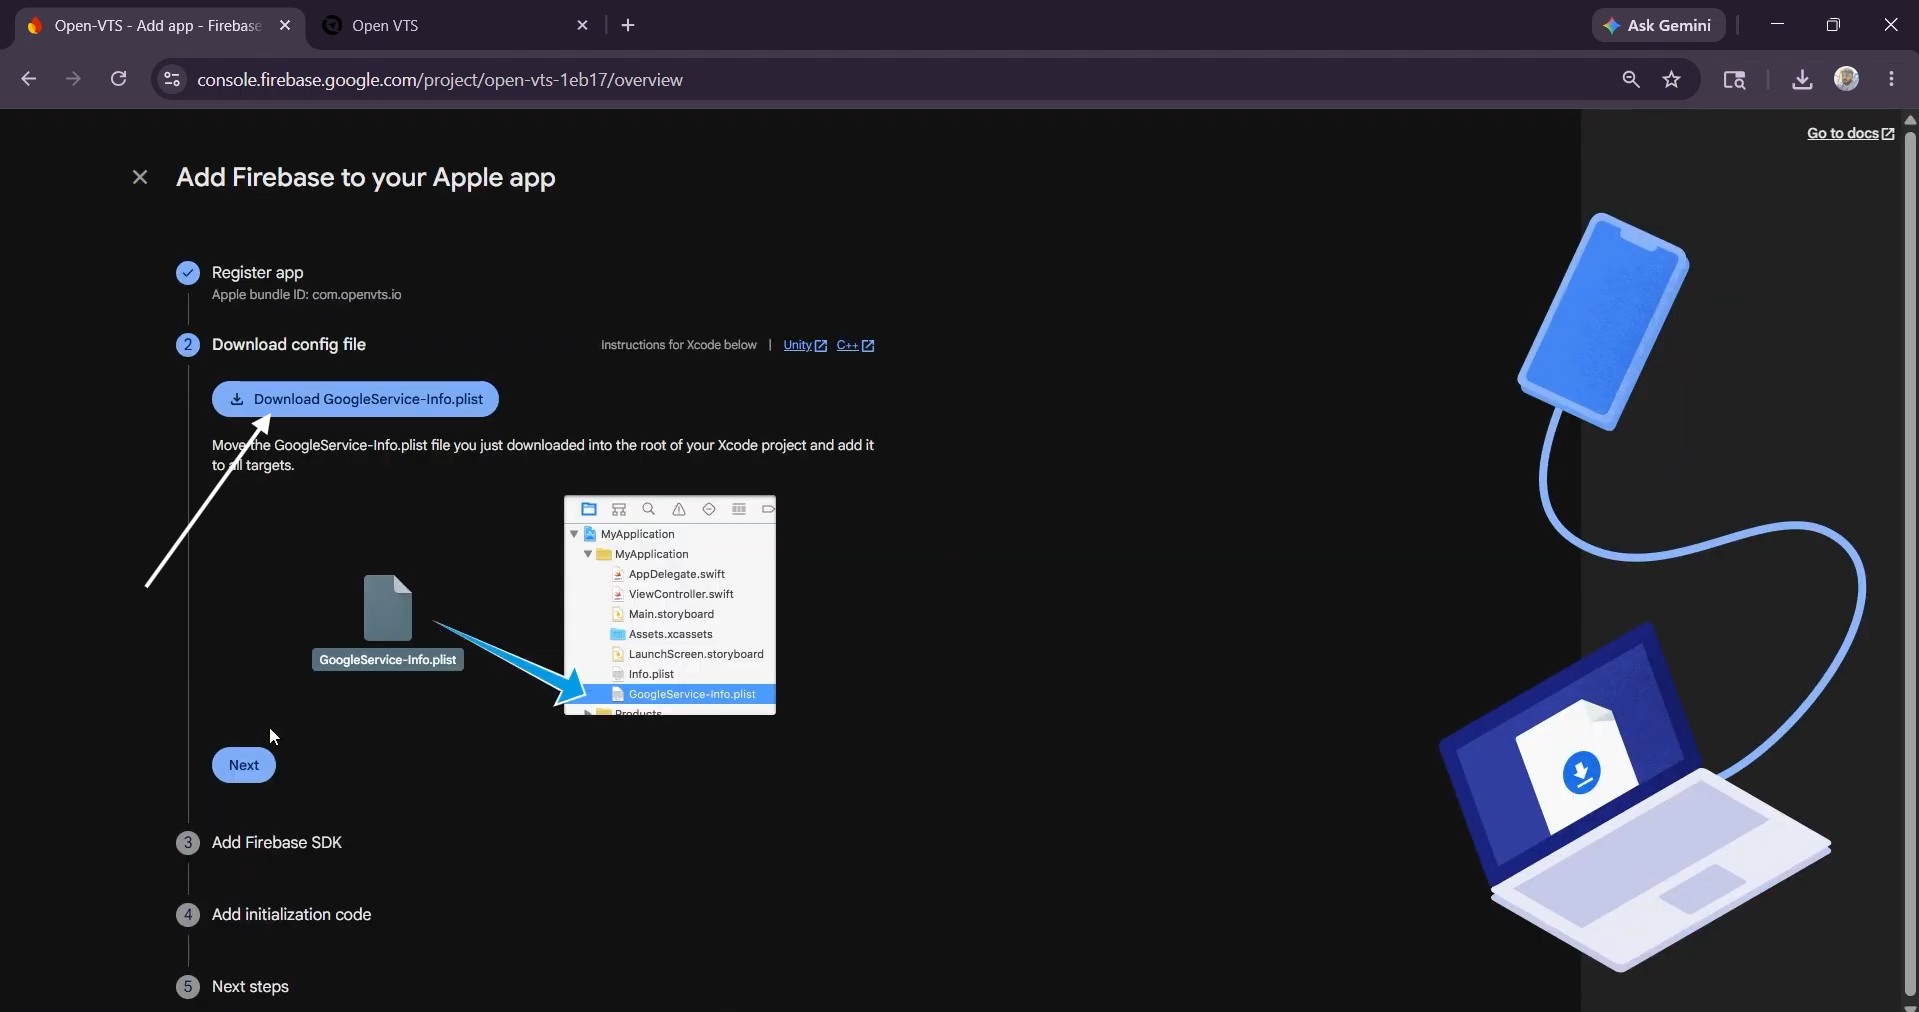The width and height of the screenshot is (1919, 1012).
Task: Open the browser downloads icon
Action: [x=1802, y=79]
